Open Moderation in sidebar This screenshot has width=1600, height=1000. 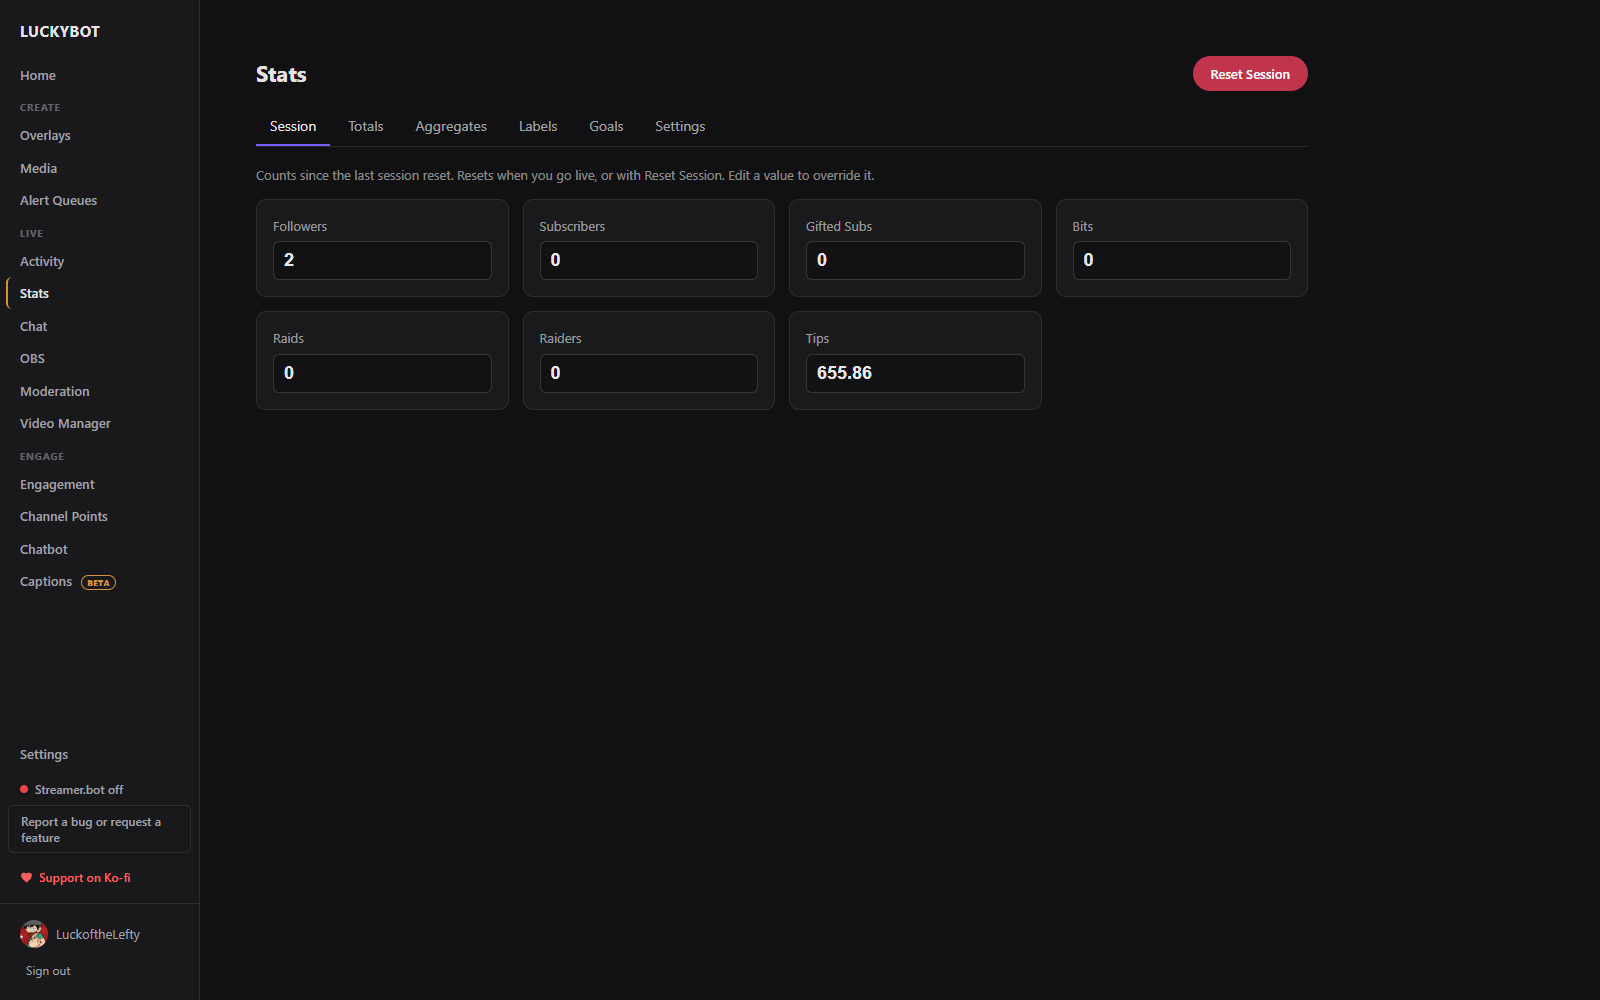[55, 391]
